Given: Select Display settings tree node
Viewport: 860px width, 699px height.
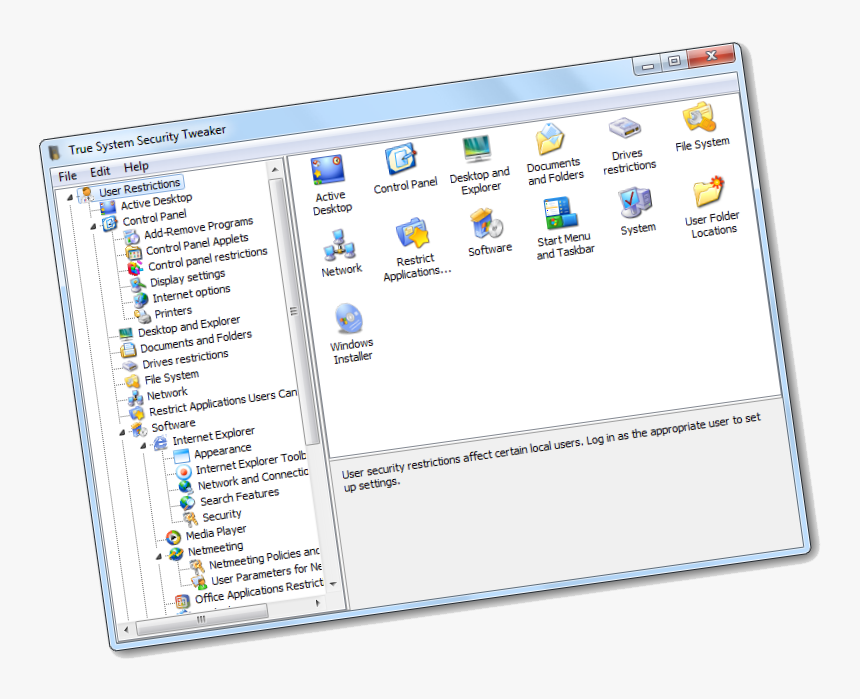Looking at the screenshot, I should [187, 278].
